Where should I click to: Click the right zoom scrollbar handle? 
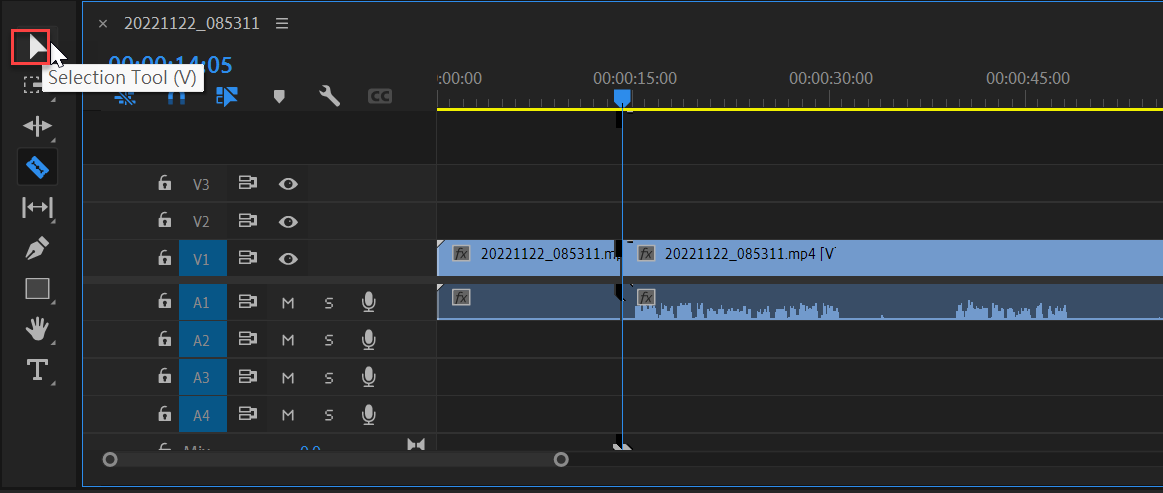(x=561, y=460)
